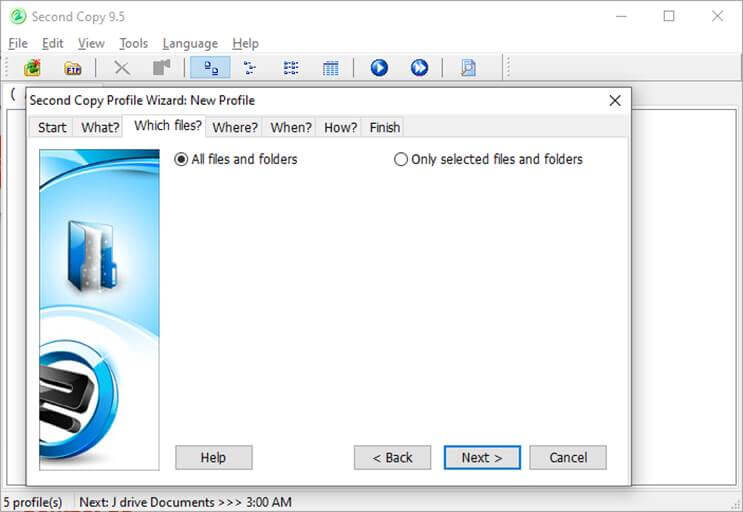Viewport: 743px width, 512px height.
Task: Open the Tools menu
Action: (134, 43)
